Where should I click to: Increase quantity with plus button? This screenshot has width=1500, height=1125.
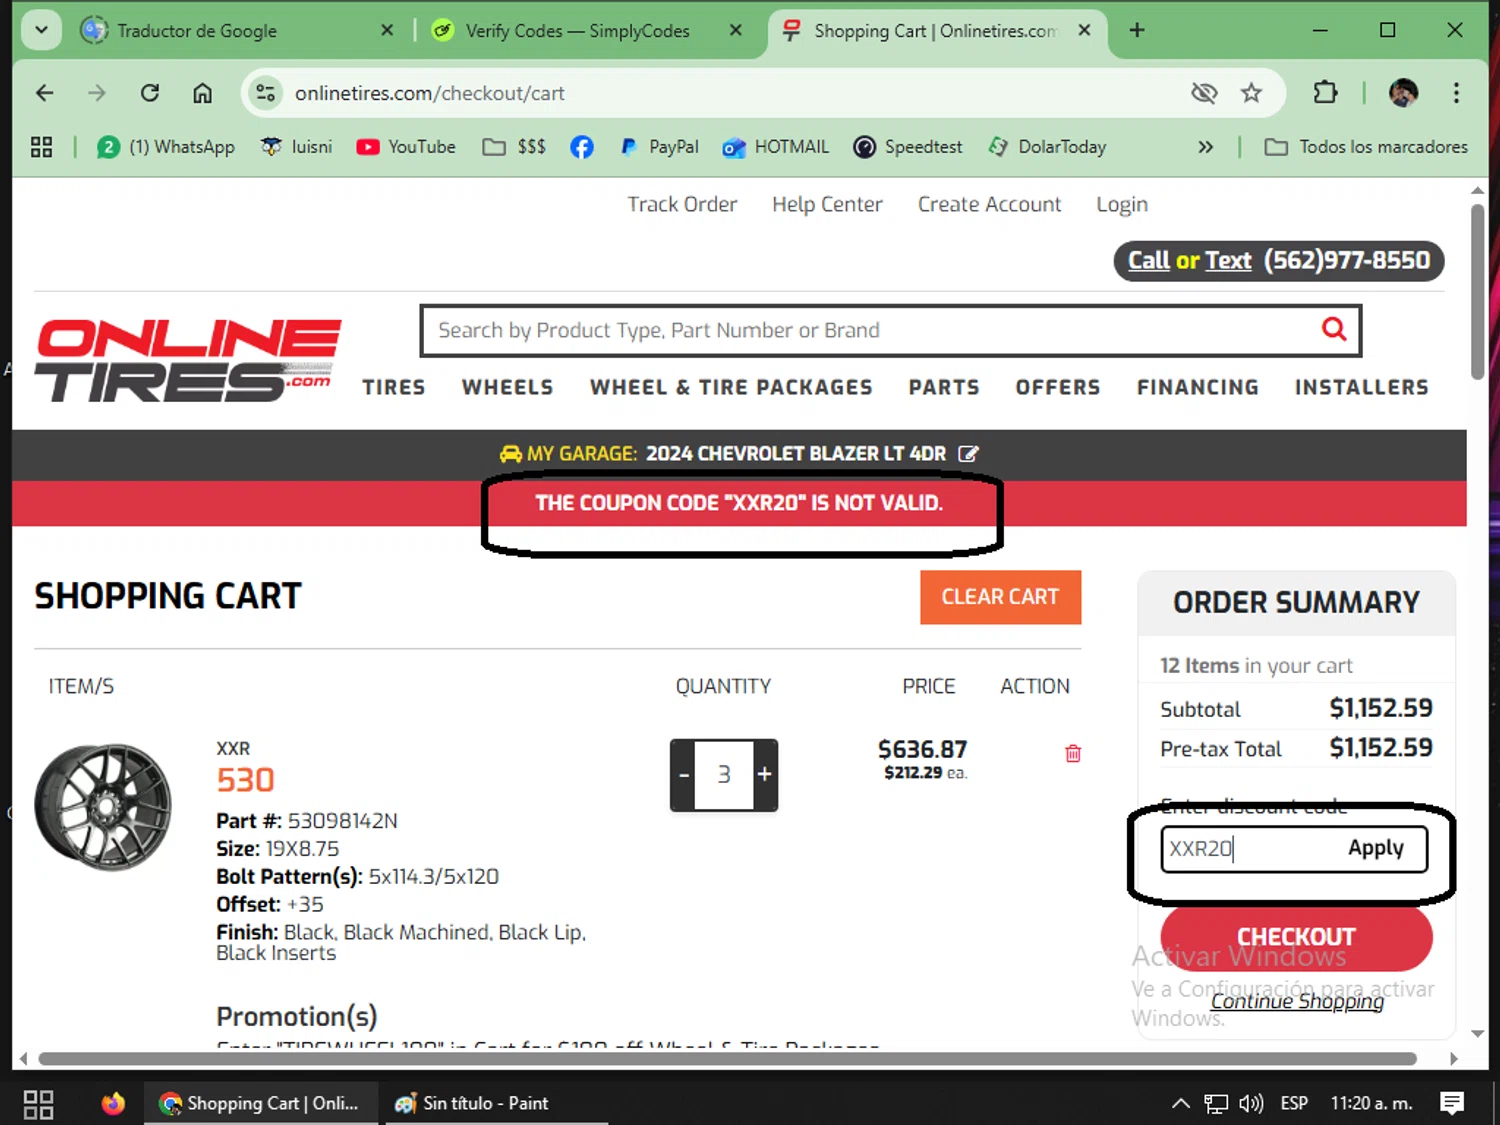pyautogui.click(x=764, y=775)
